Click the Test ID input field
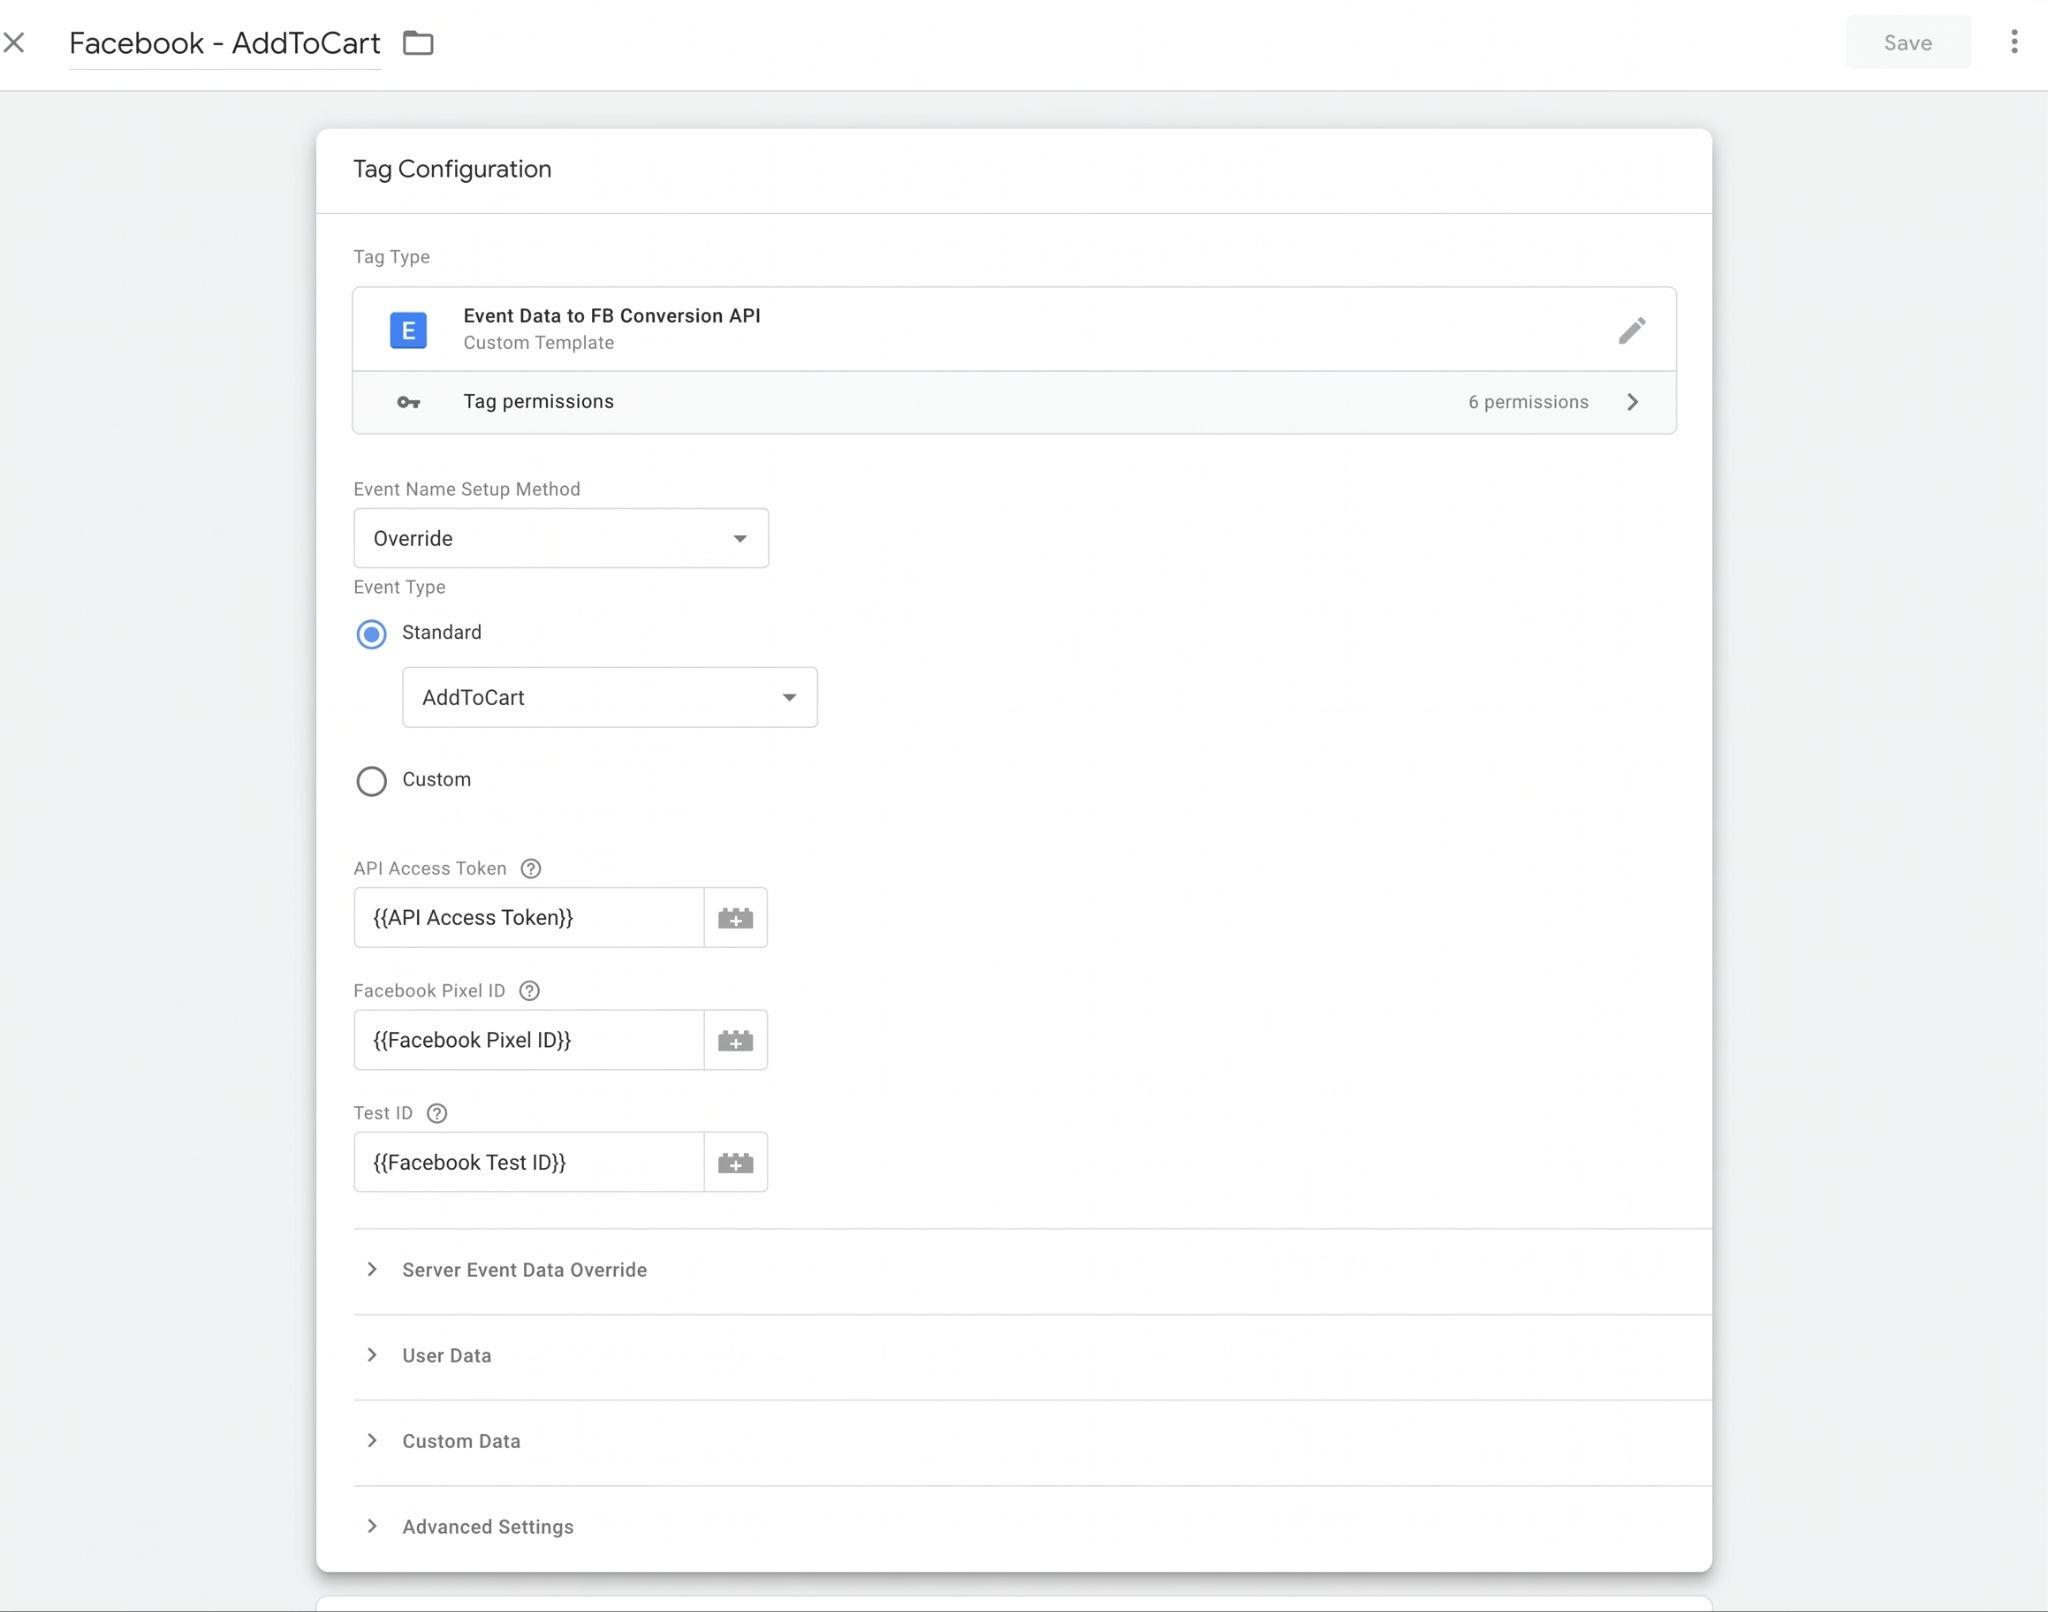Image resolution: width=2048 pixels, height=1612 pixels. click(529, 1162)
